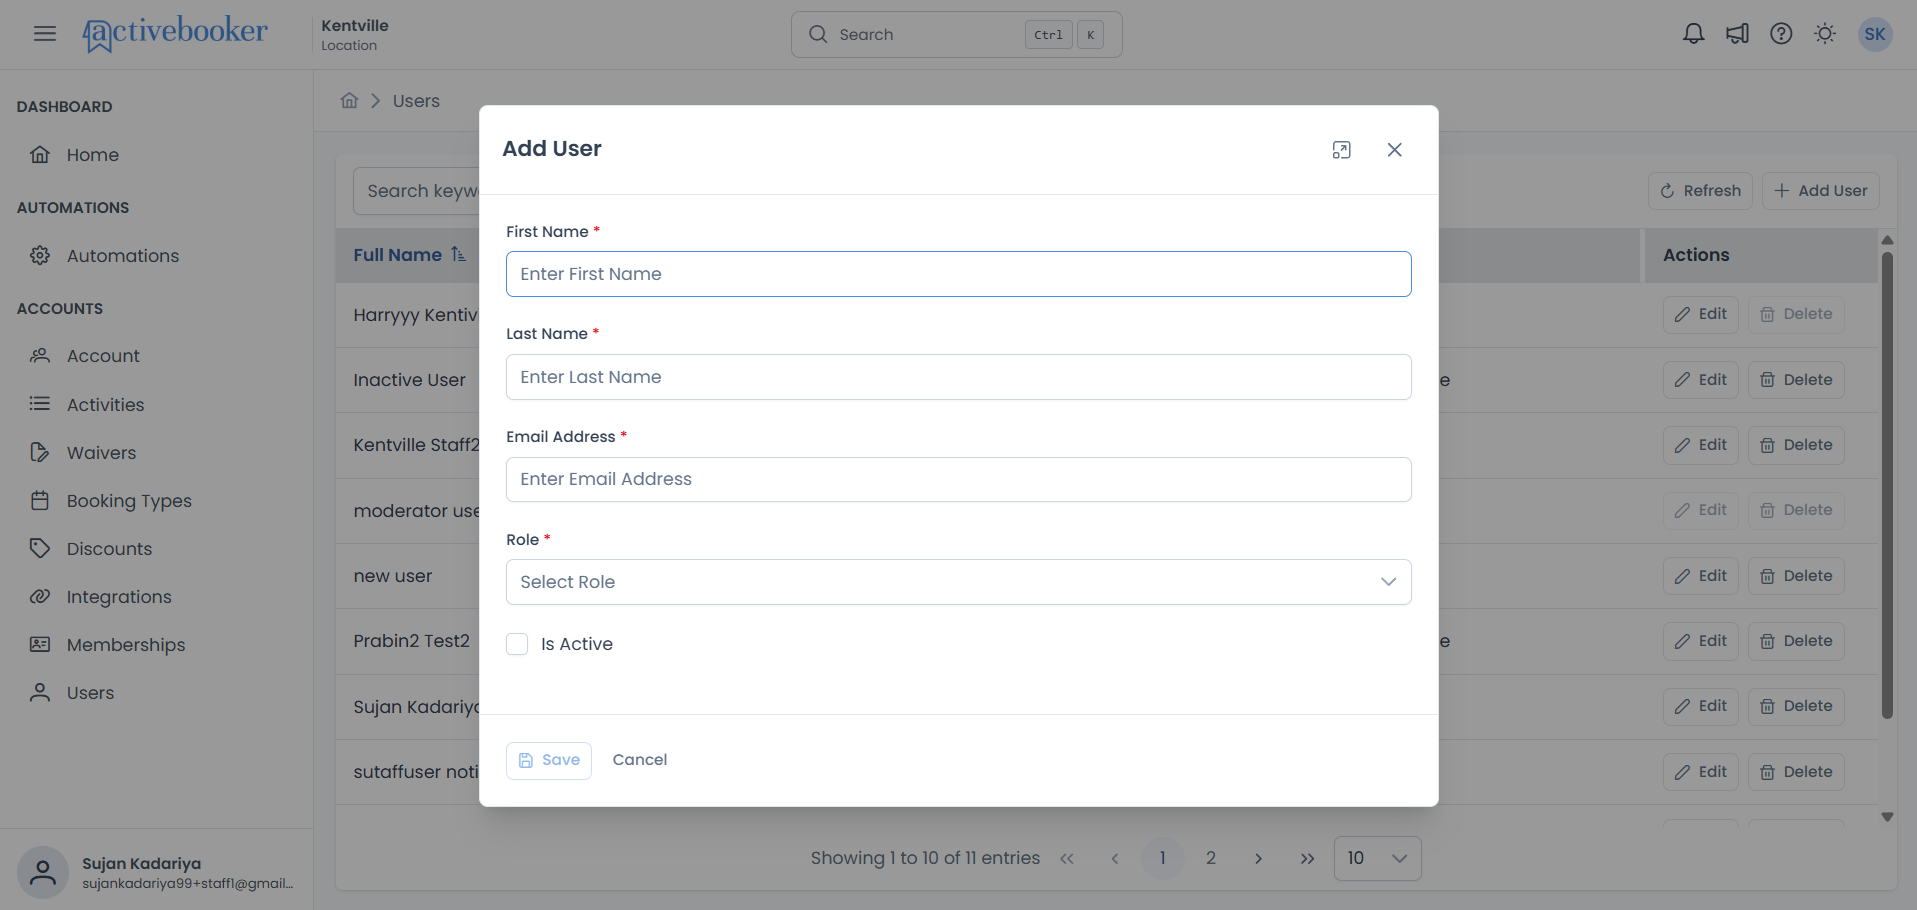Image resolution: width=1917 pixels, height=910 pixels.
Task: Focus the Email Address field
Action: coord(958,479)
